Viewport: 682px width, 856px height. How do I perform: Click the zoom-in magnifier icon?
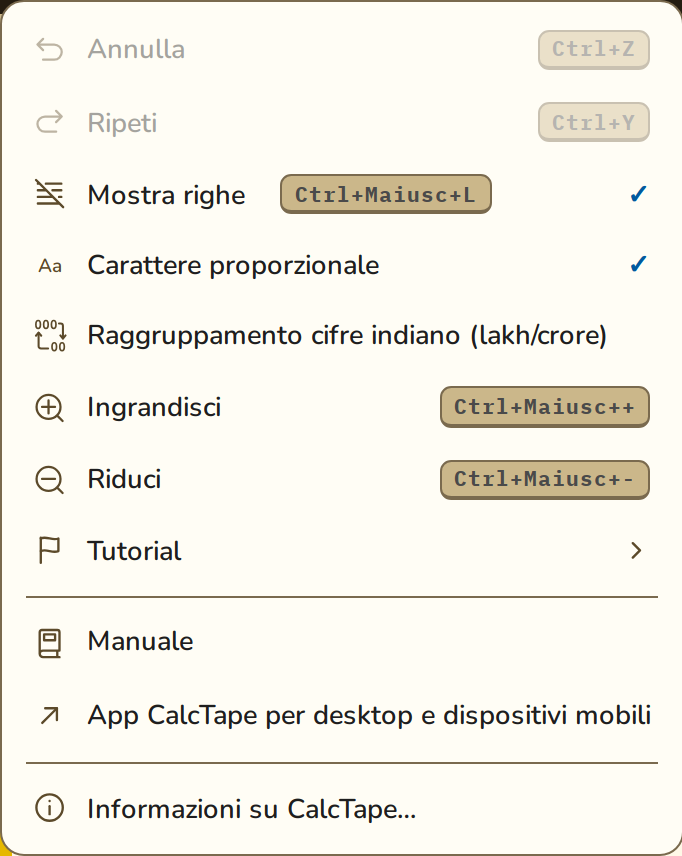coord(50,408)
